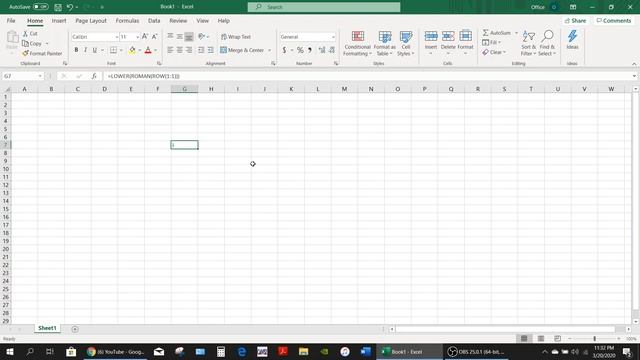
Task: Click the Insert cells icon
Action: coord(431,36)
